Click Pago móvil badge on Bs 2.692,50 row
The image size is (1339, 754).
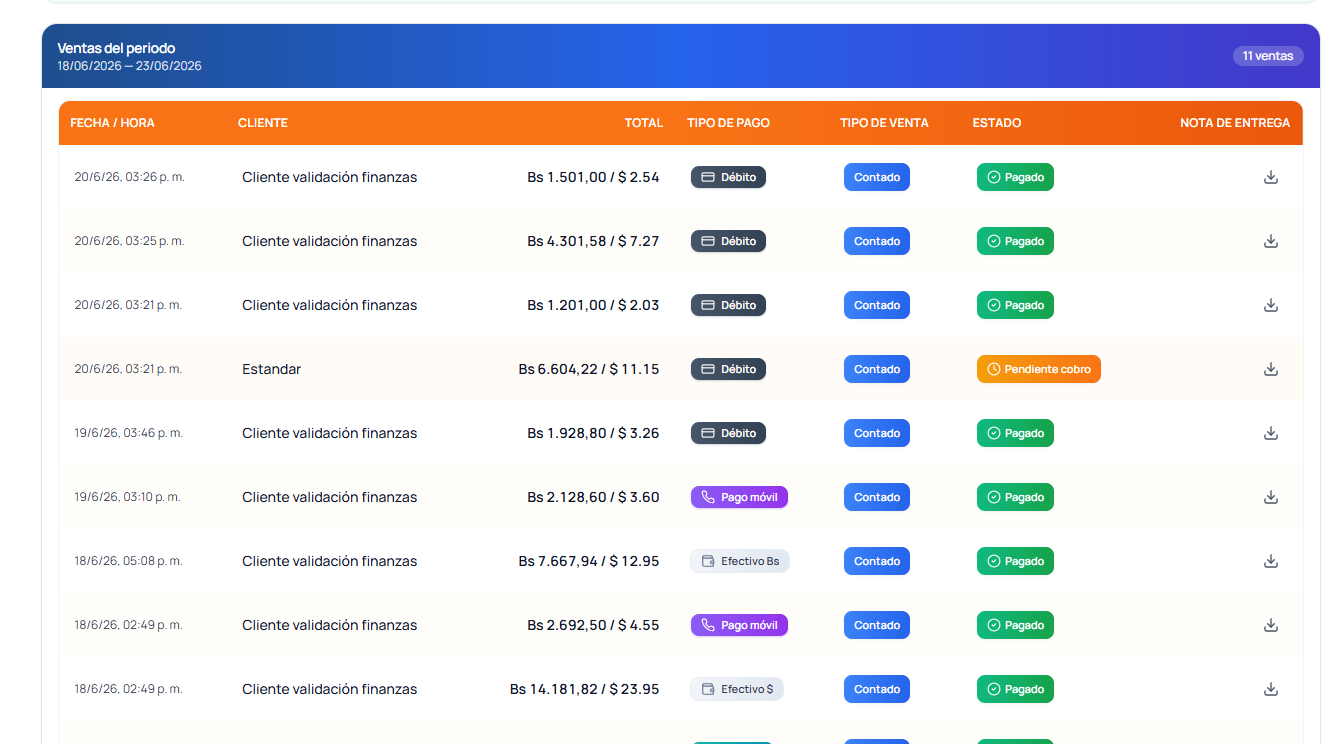(739, 625)
